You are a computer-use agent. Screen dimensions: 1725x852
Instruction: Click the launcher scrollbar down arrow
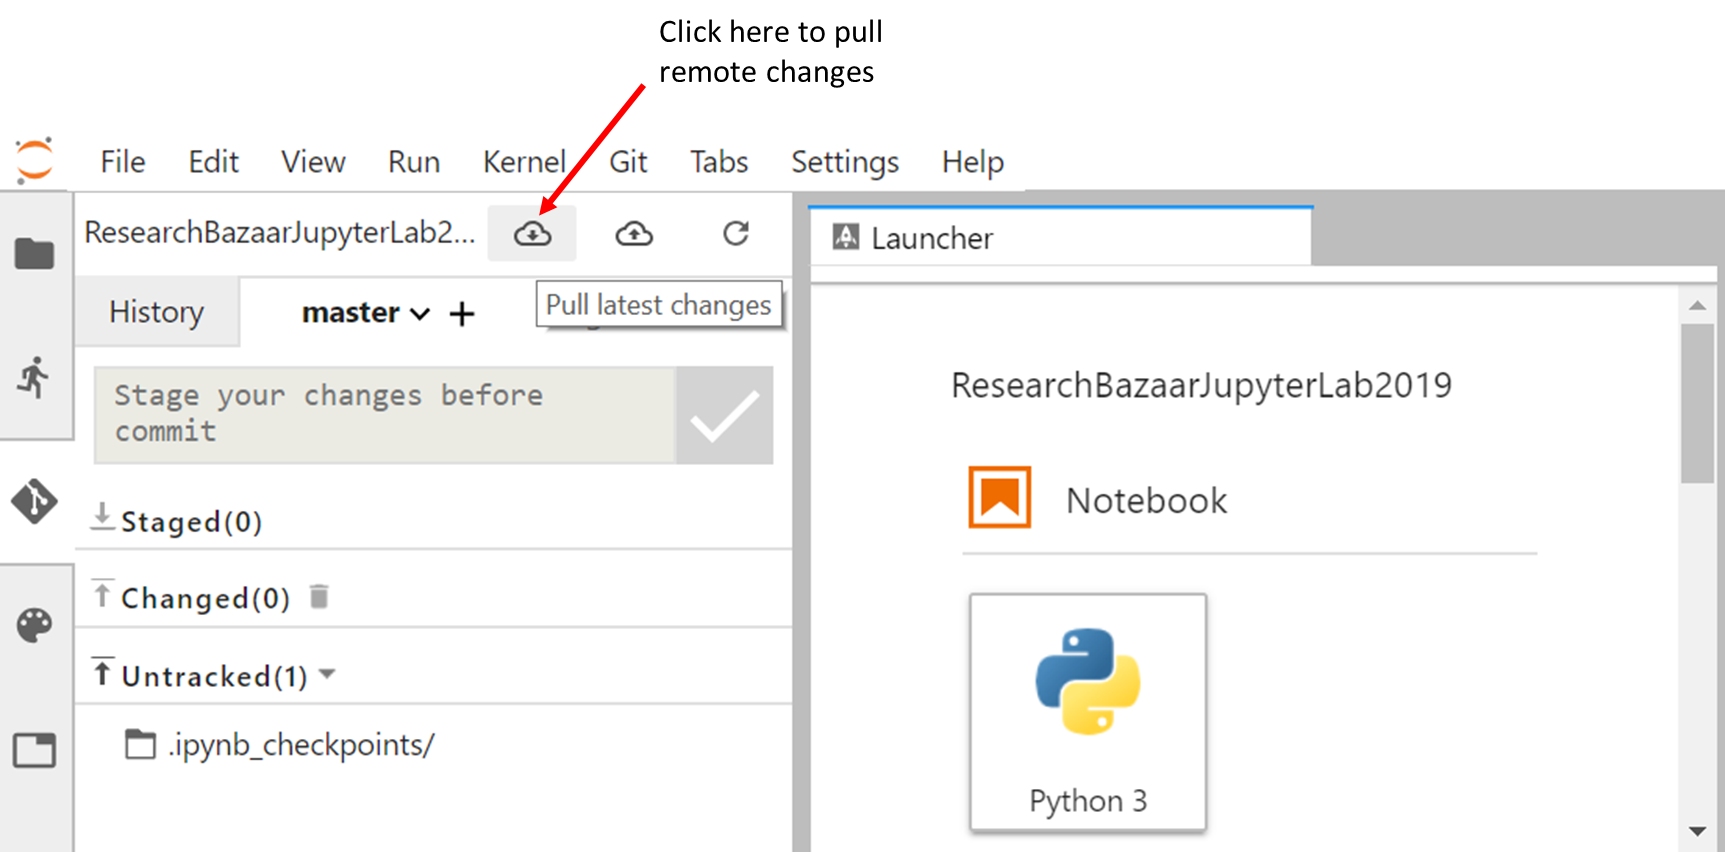(1697, 831)
